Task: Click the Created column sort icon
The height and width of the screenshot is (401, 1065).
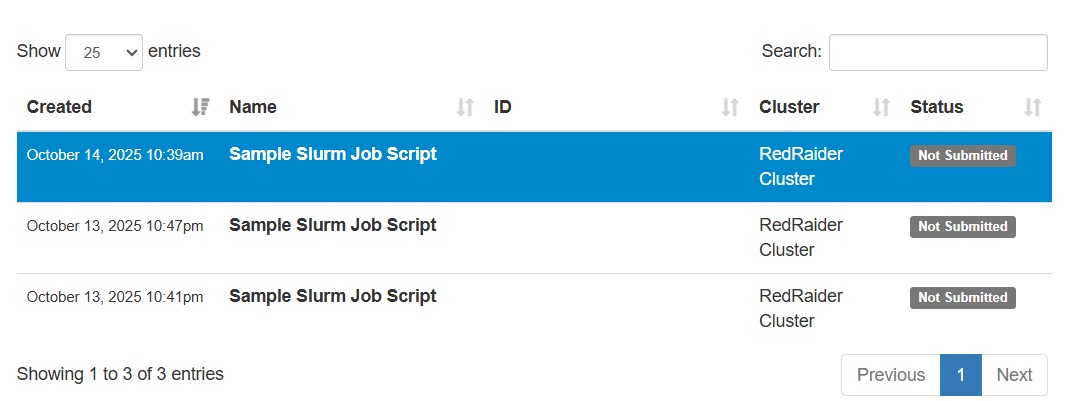Action: pos(200,107)
